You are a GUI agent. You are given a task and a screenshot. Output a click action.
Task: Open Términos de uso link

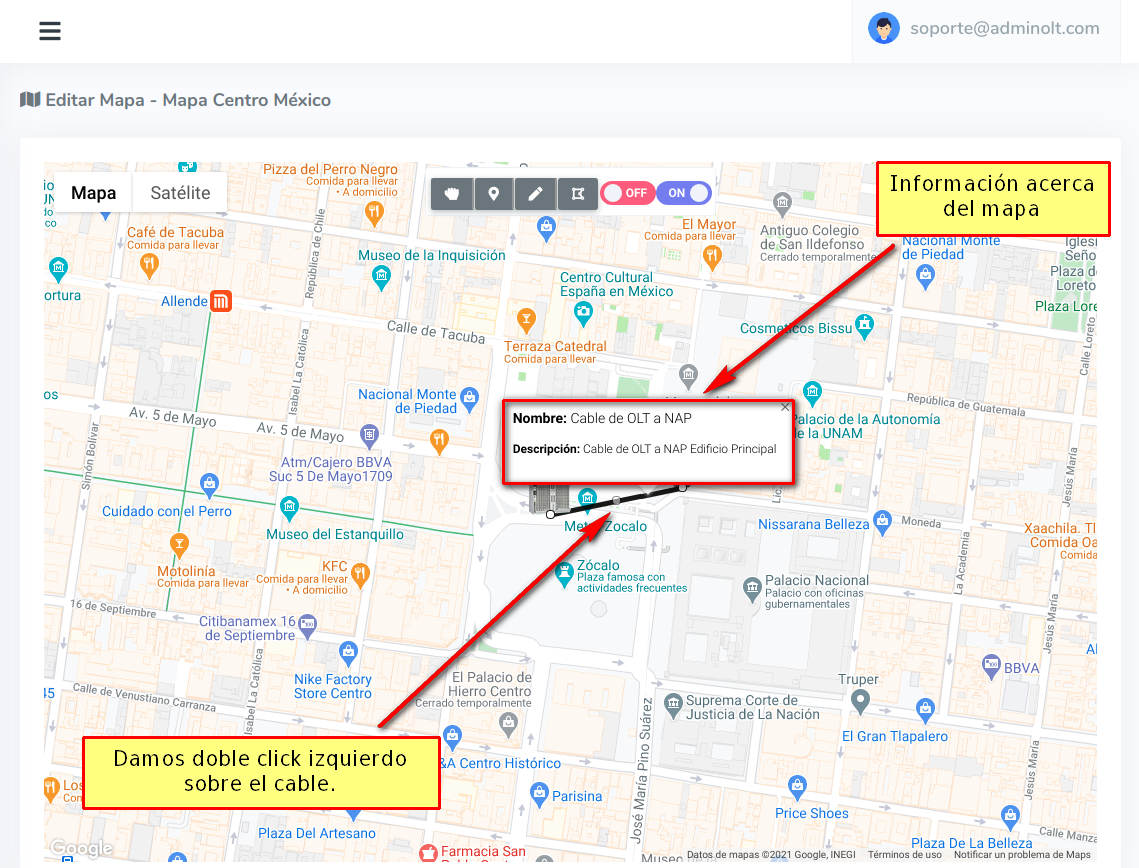click(x=904, y=855)
